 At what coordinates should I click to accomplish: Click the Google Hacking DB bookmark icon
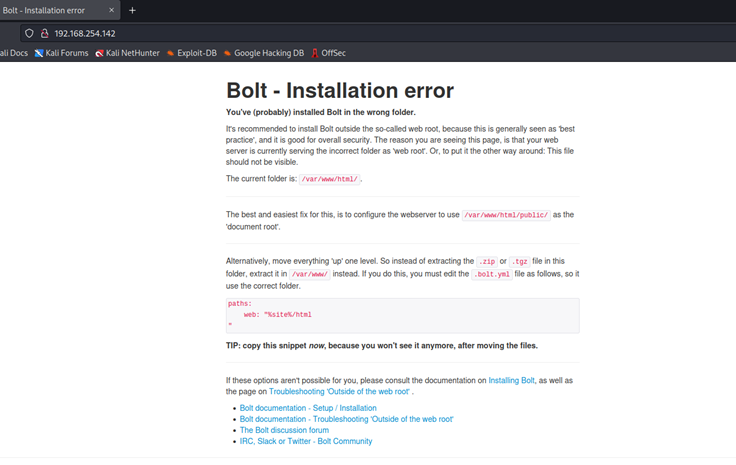(228, 53)
